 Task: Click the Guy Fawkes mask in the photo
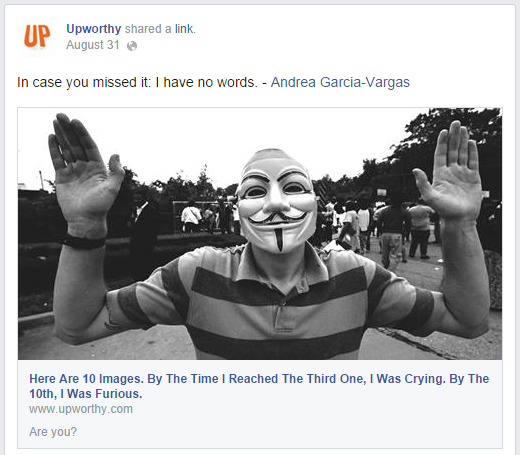277,200
